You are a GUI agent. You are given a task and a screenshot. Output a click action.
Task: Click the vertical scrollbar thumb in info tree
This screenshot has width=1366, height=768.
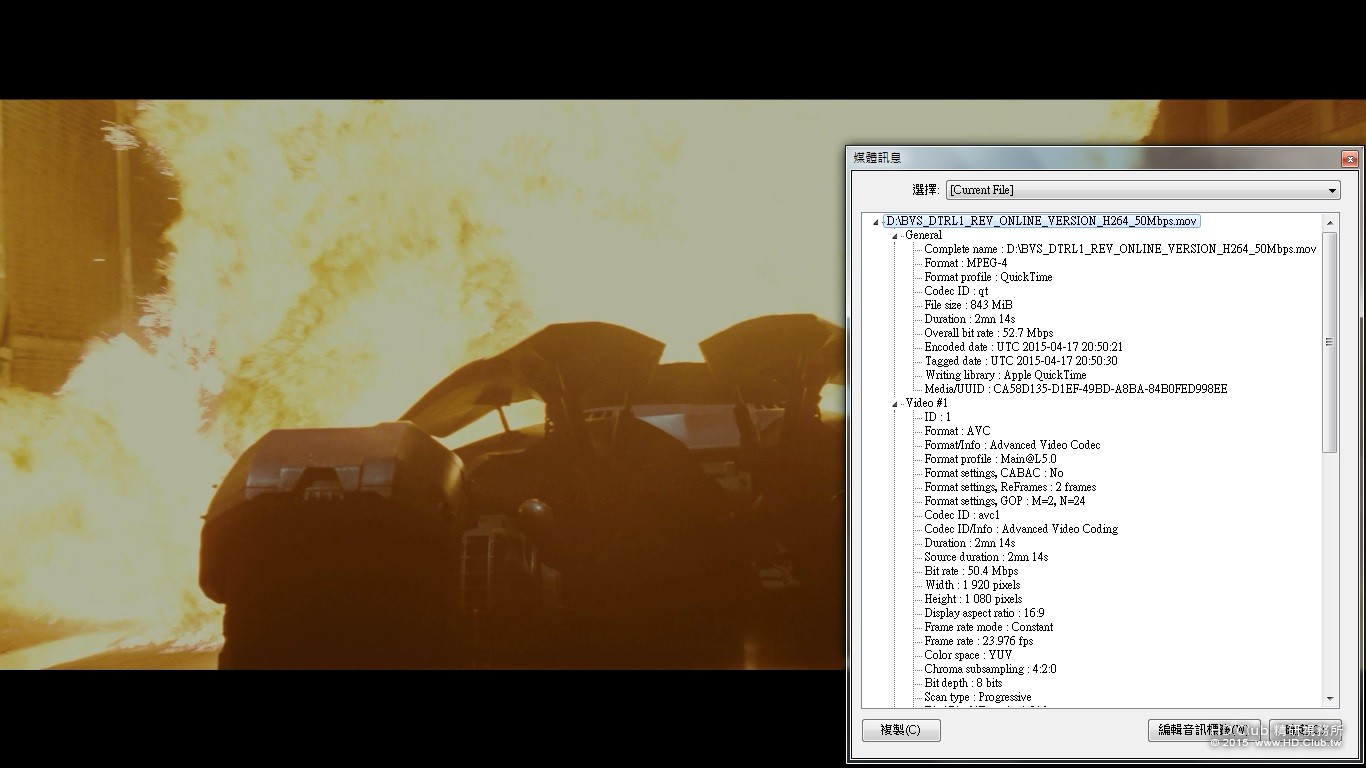1330,342
